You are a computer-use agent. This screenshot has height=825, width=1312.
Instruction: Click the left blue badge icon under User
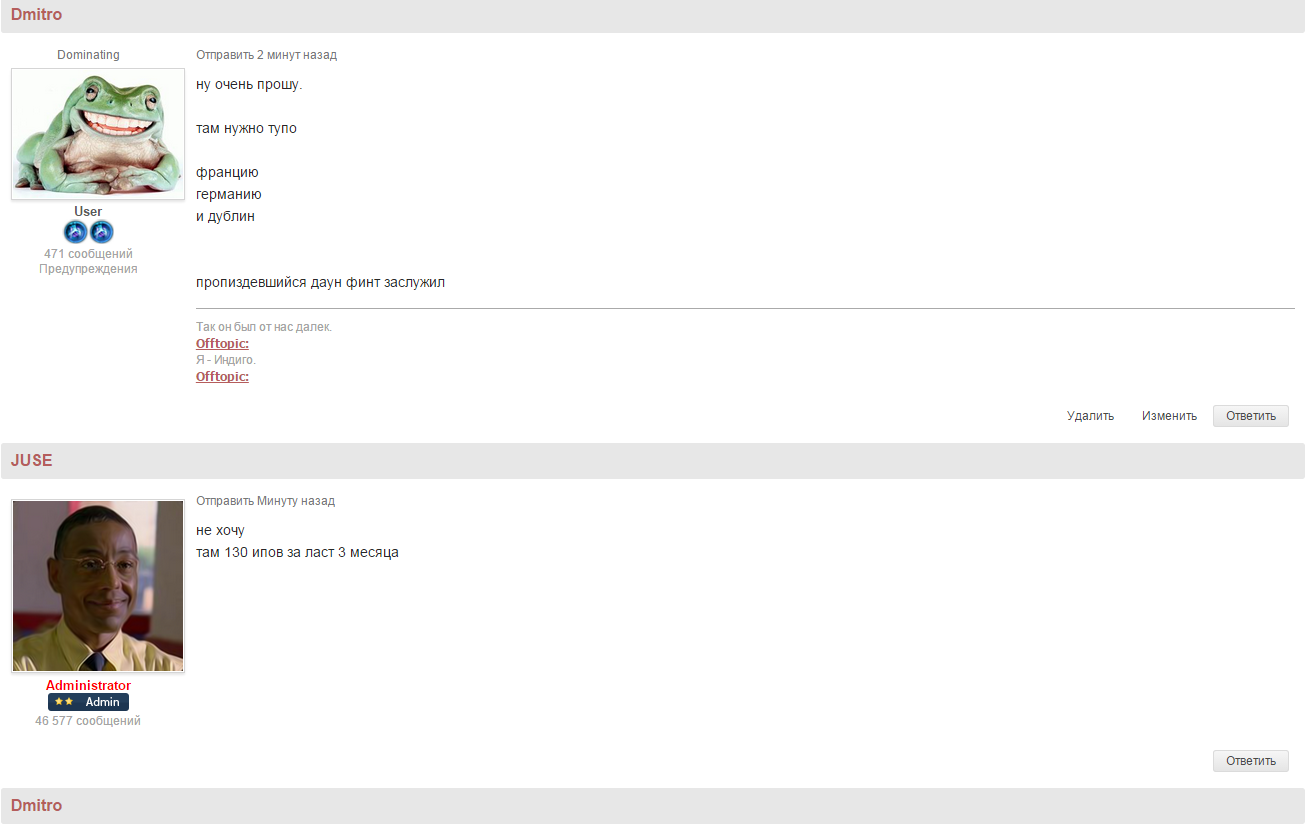click(76, 232)
